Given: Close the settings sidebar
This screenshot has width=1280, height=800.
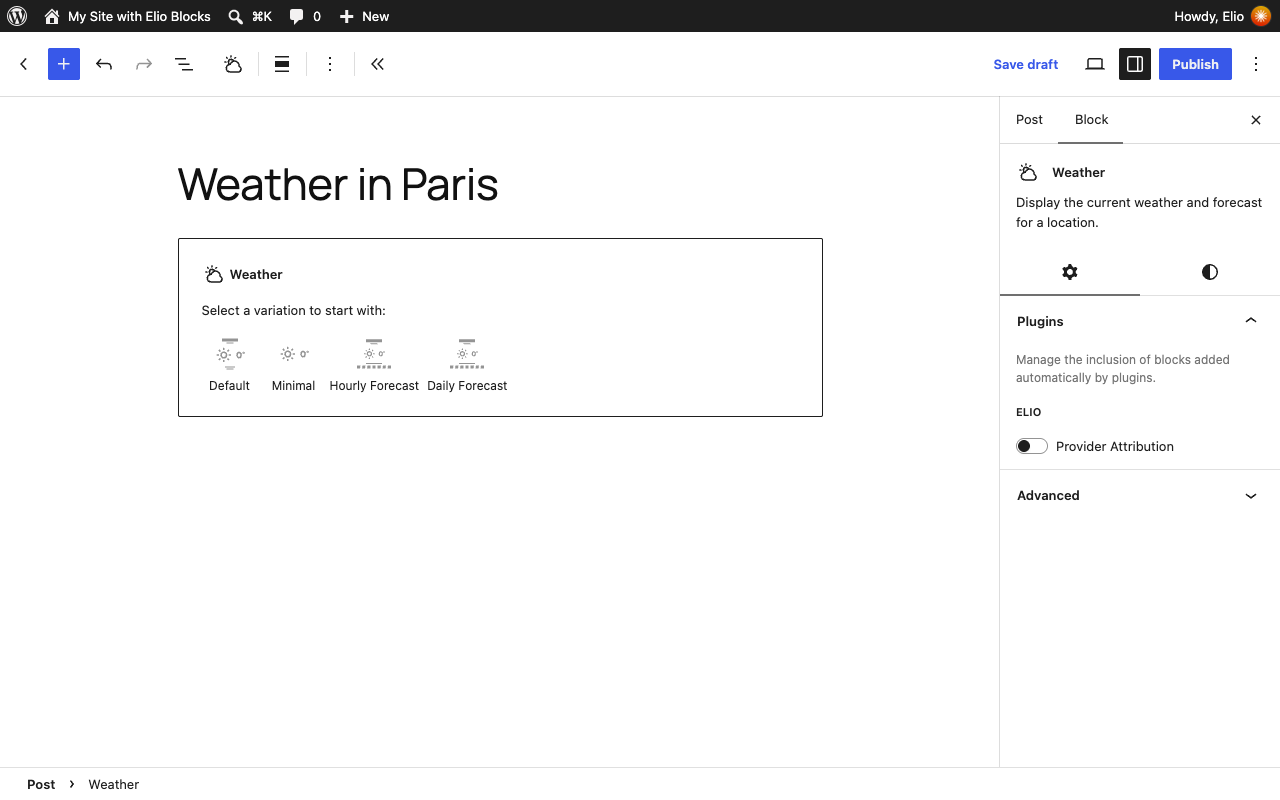Looking at the screenshot, I should 1256,120.
